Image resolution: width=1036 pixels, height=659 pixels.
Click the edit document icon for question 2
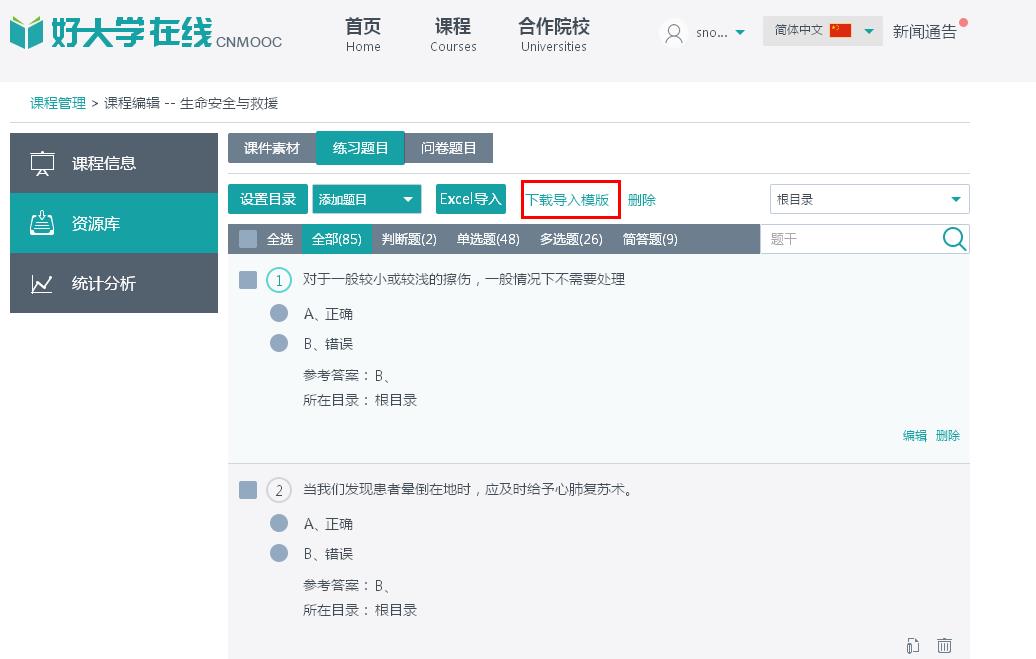click(x=913, y=646)
